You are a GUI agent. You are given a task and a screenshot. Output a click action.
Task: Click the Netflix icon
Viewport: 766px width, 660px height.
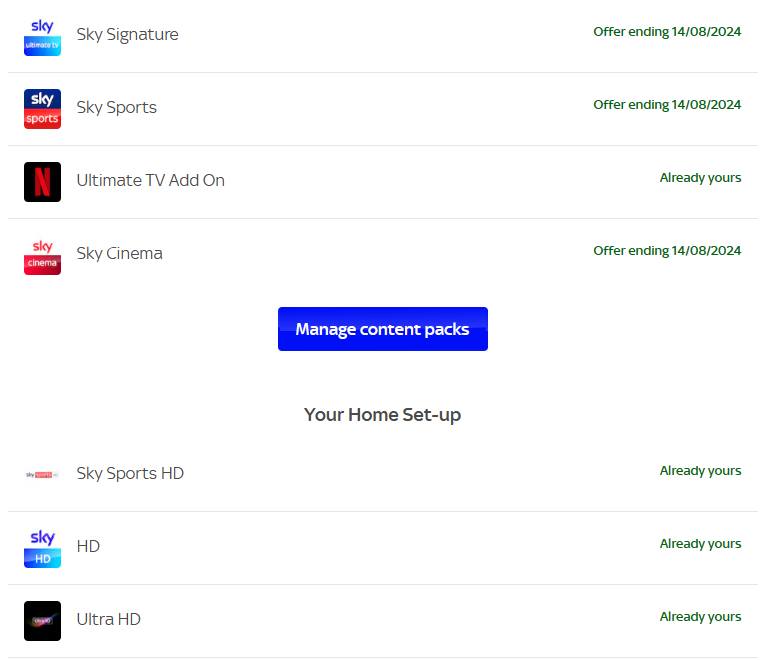pyautogui.click(x=42, y=181)
